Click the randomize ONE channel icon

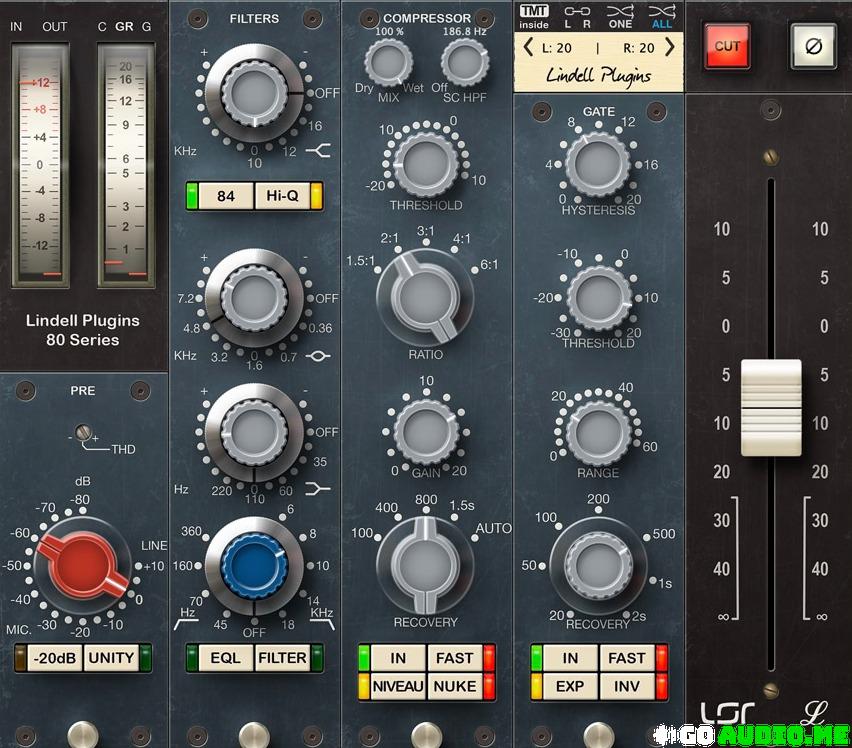pyautogui.click(x=620, y=17)
